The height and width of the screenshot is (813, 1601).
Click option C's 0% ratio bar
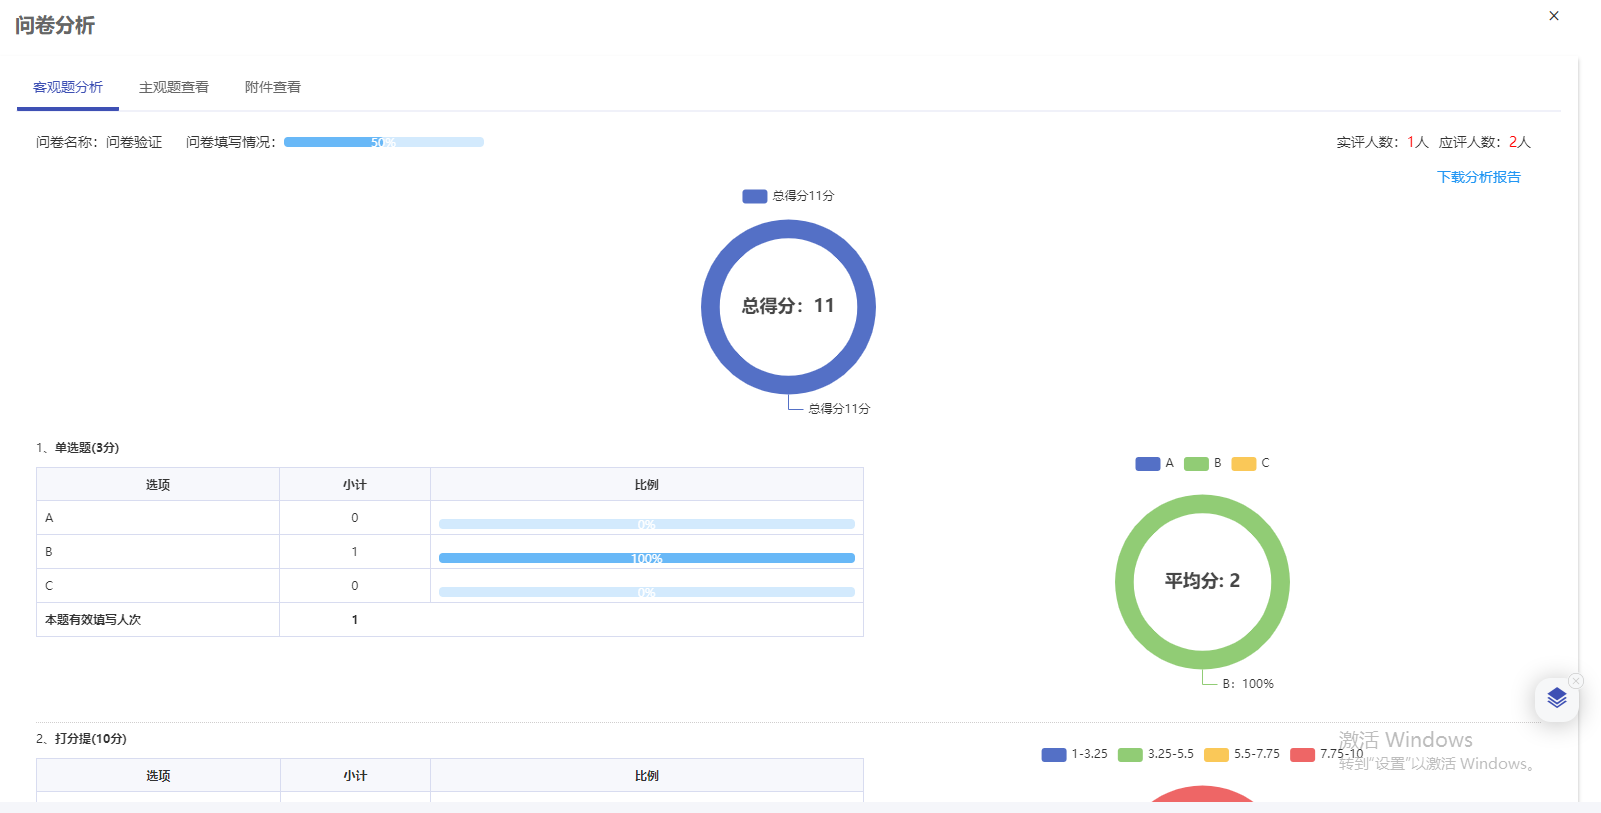point(647,592)
